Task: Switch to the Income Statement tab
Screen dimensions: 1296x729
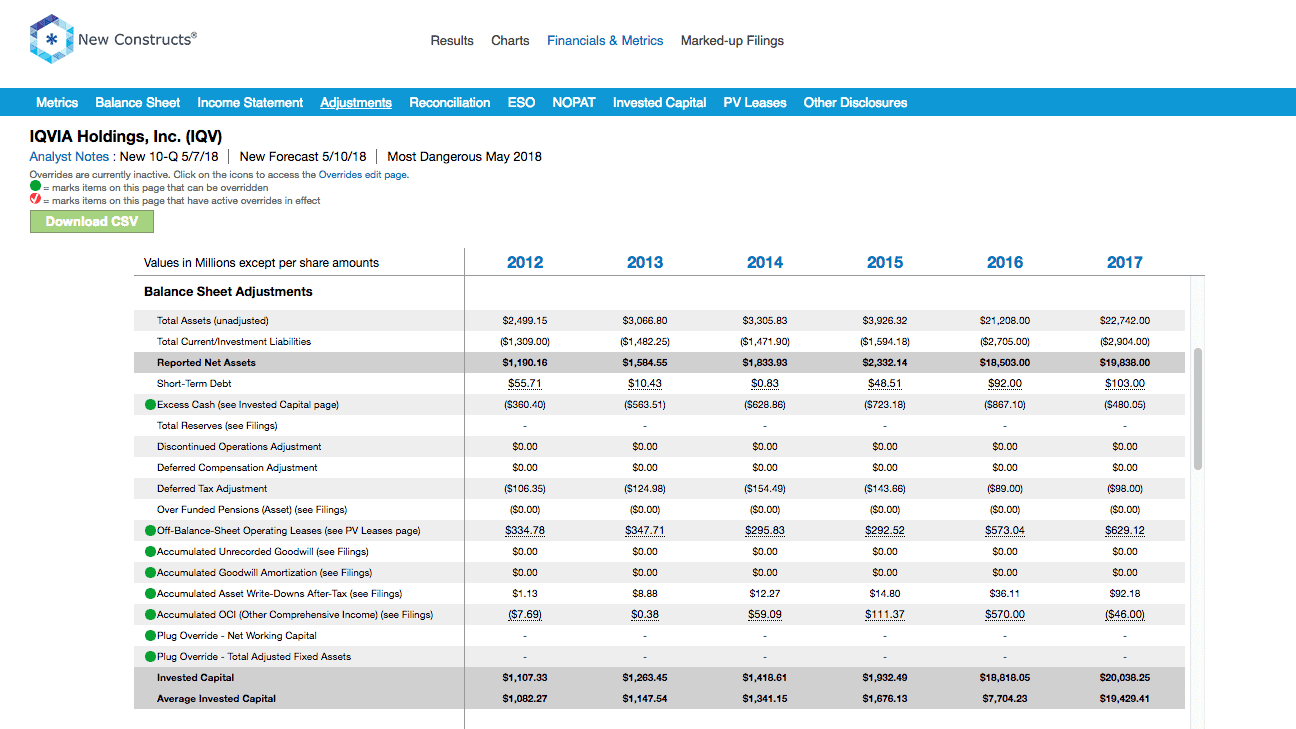Action: pos(250,103)
